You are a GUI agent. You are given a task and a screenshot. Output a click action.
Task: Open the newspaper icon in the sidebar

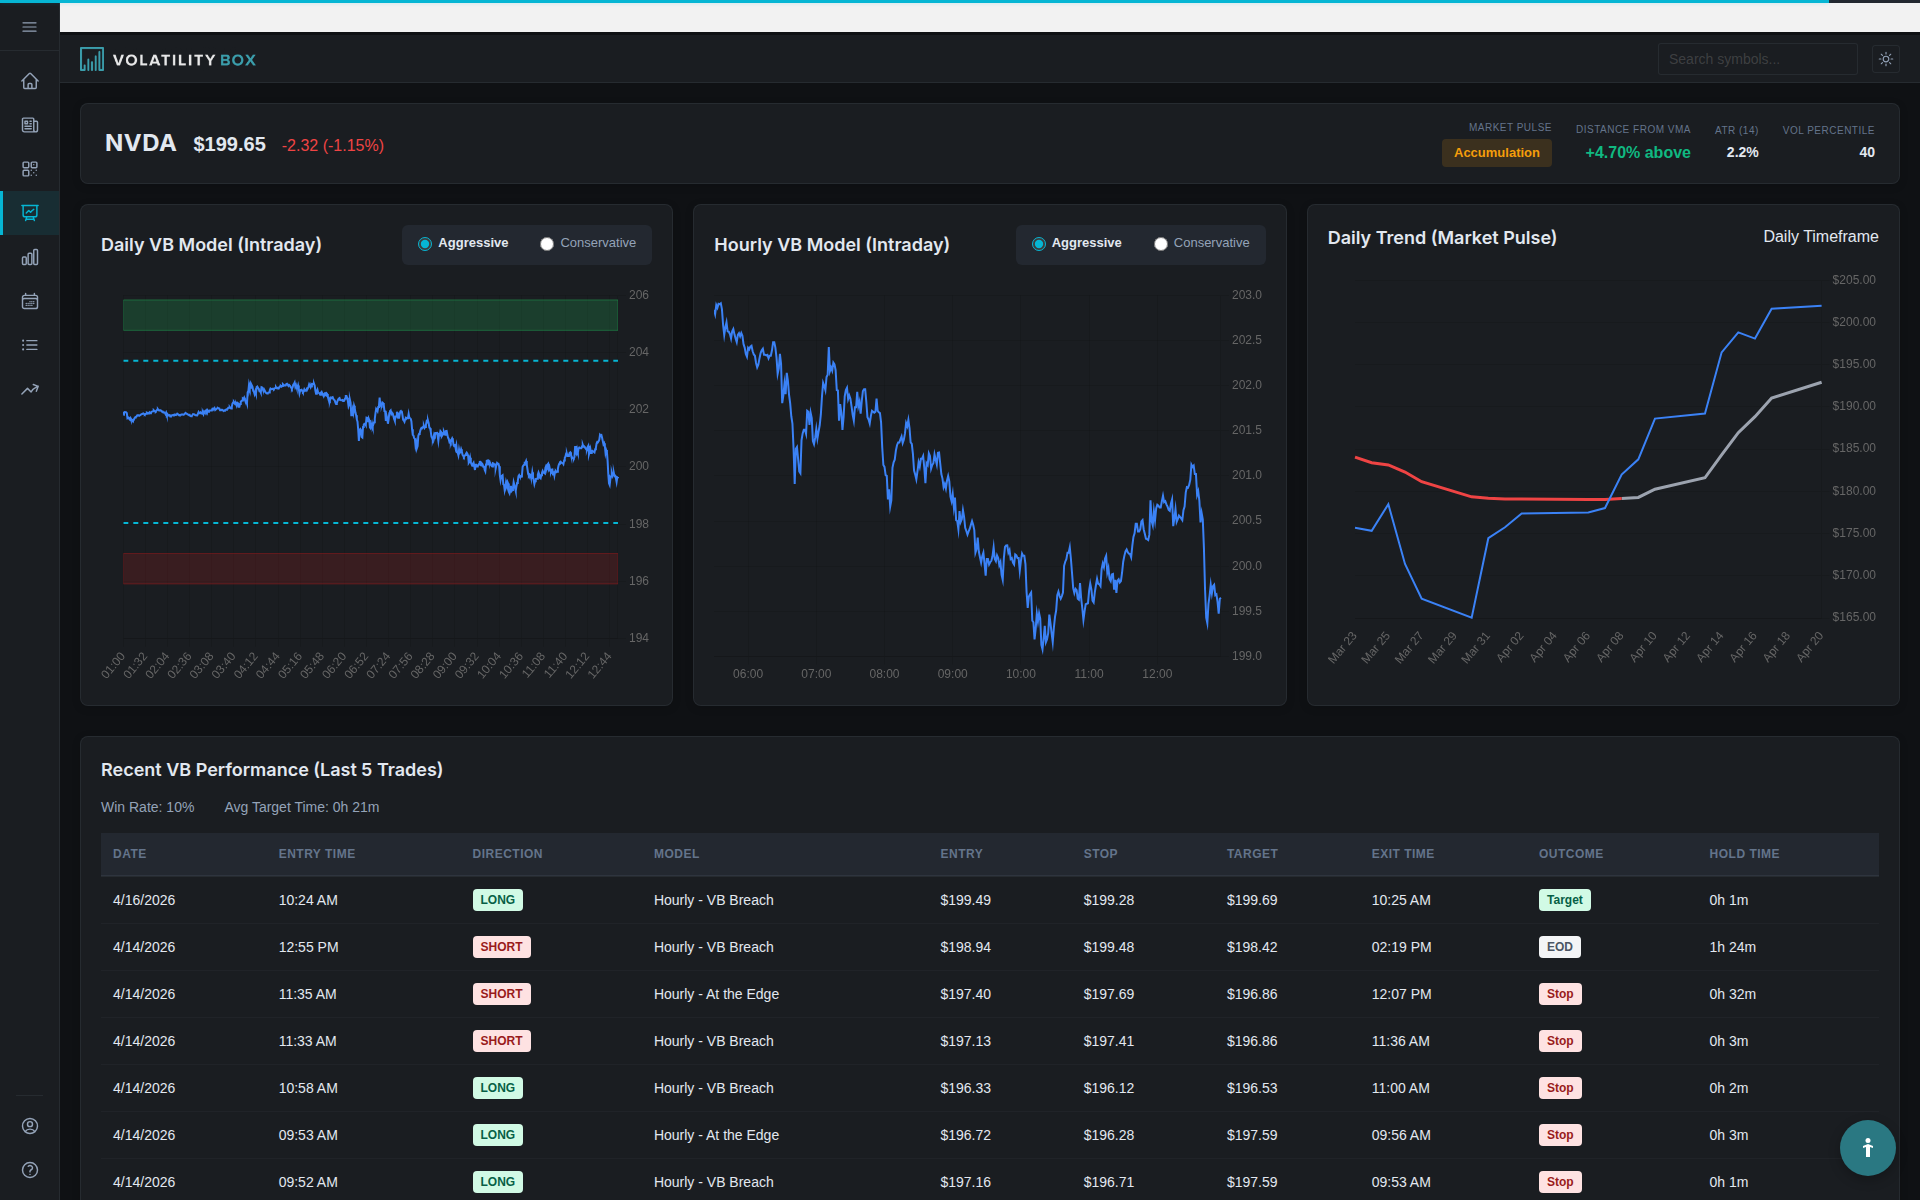point(30,125)
